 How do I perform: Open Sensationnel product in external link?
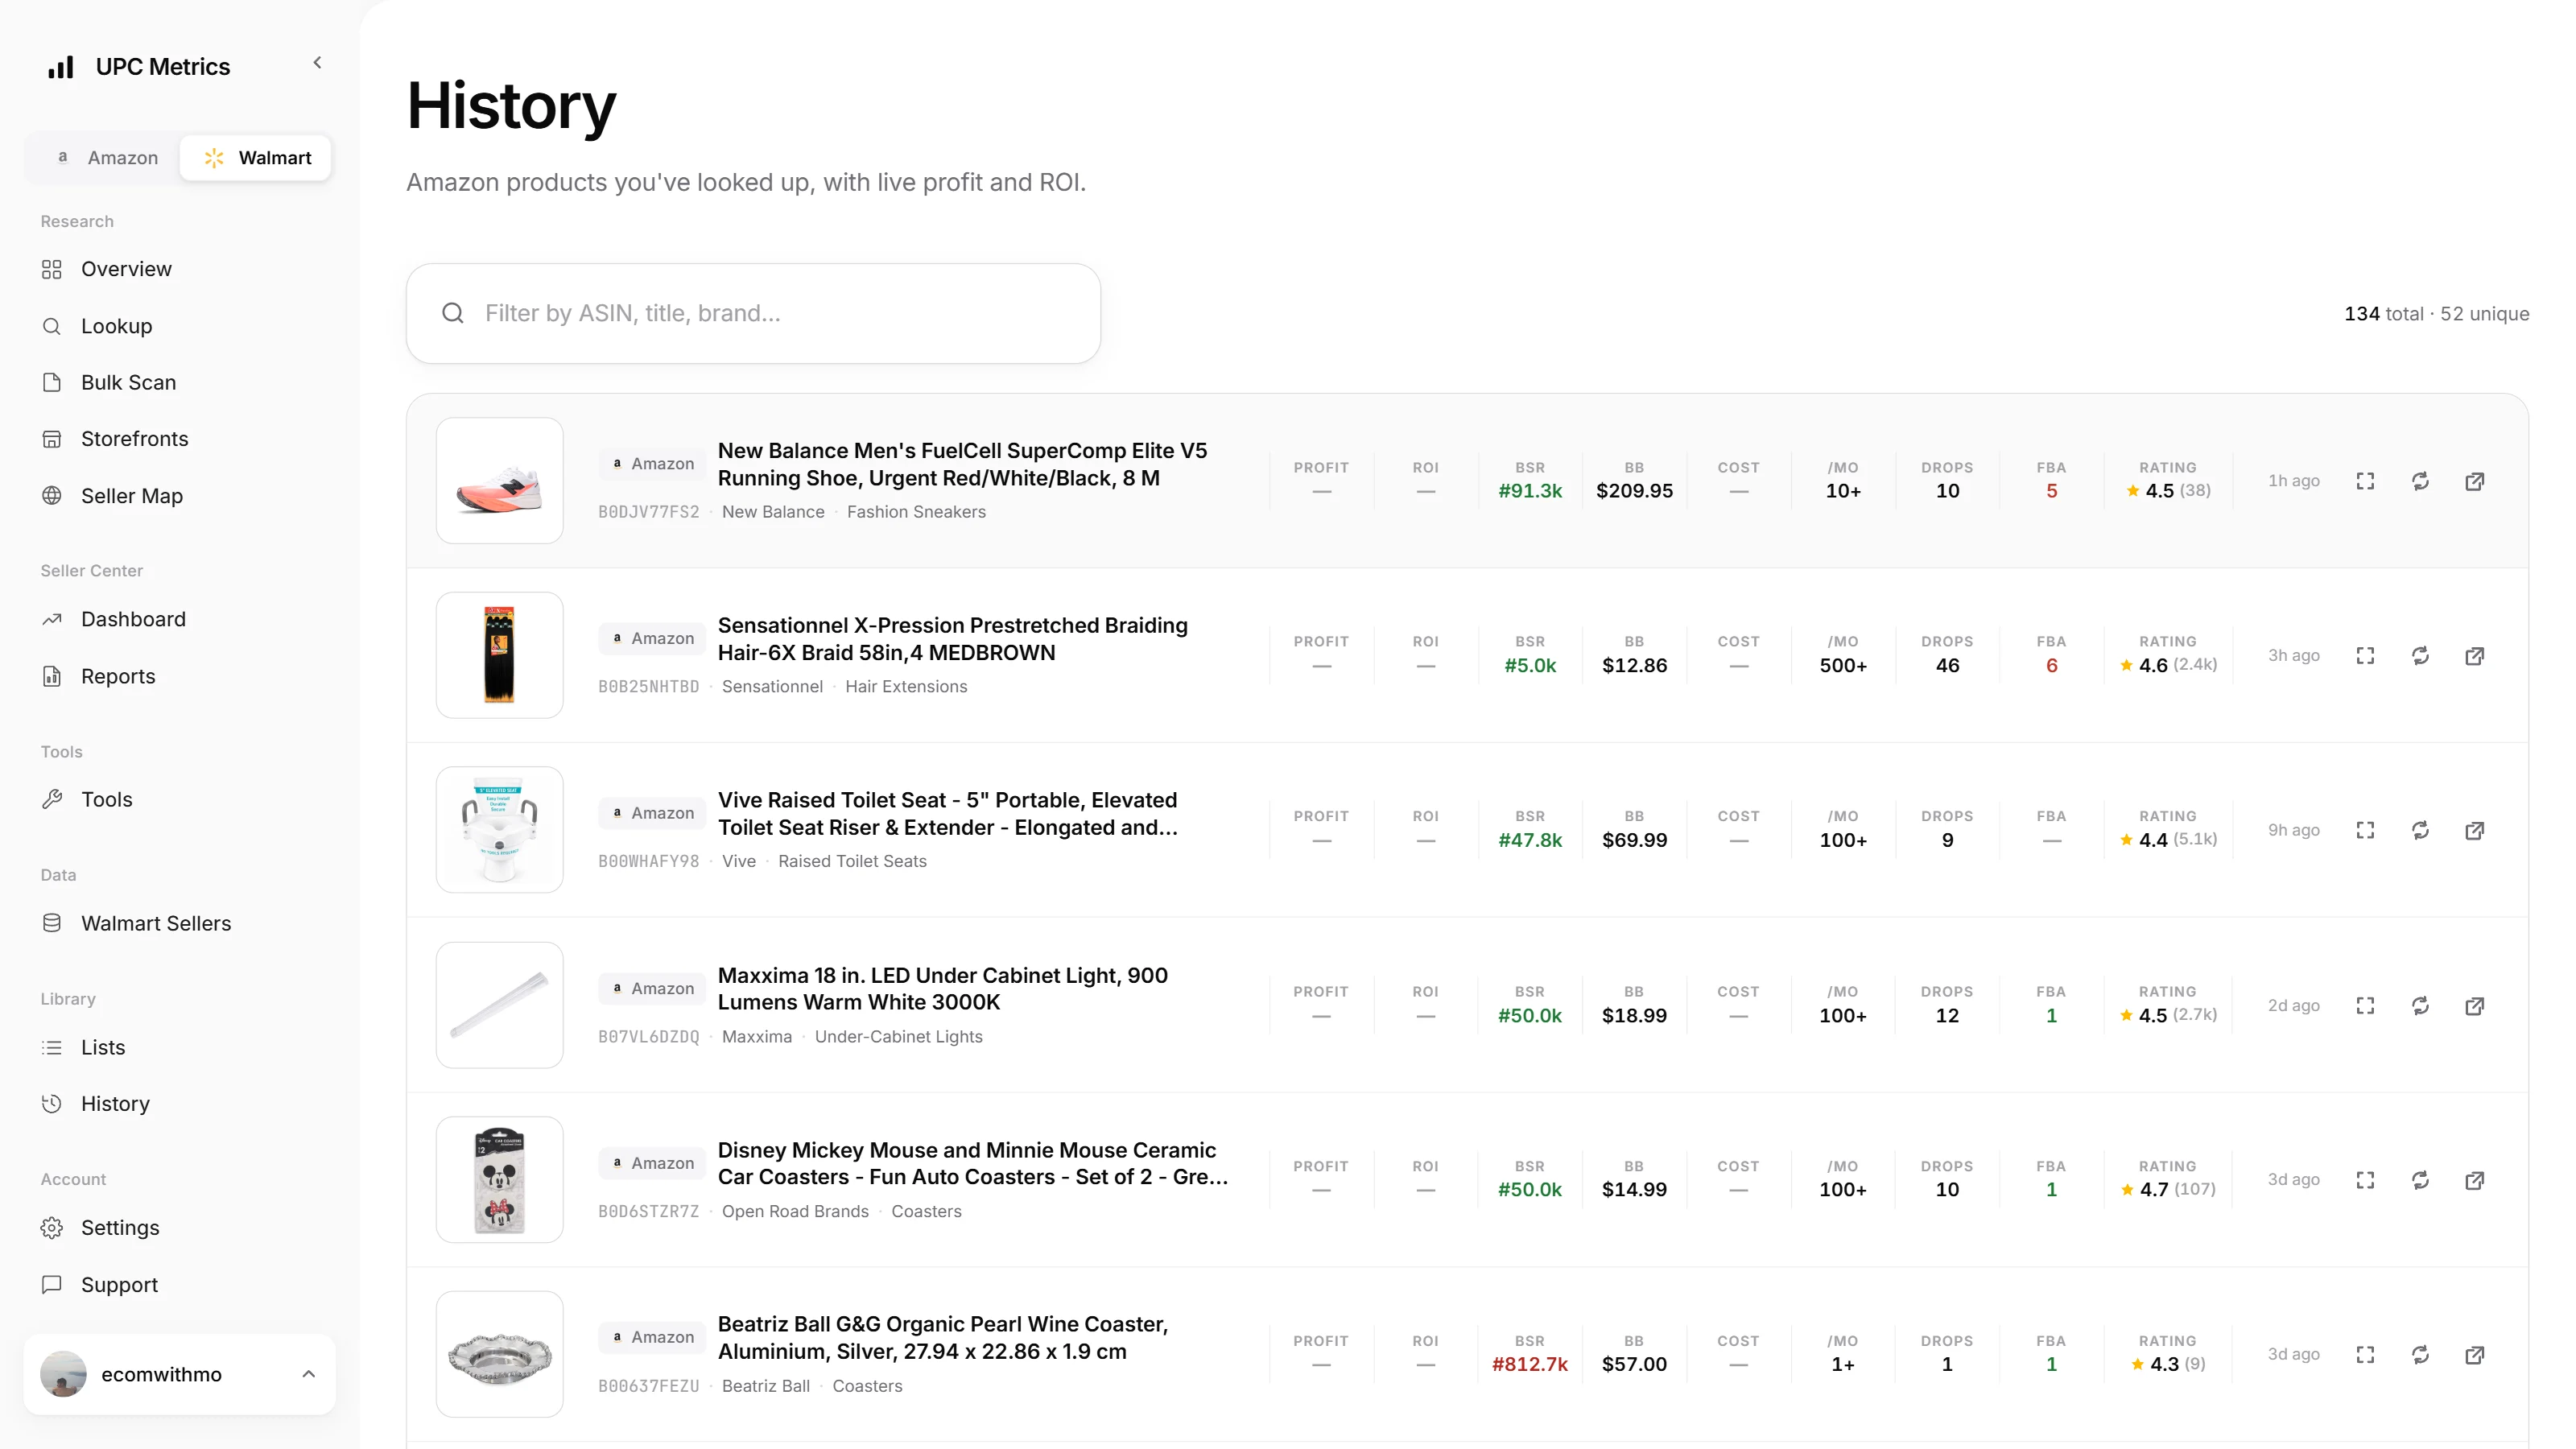point(2475,656)
